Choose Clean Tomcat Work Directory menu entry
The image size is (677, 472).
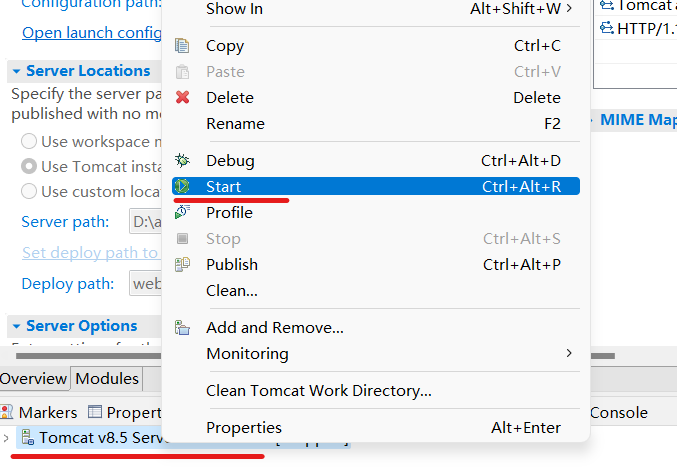tap(318, 390)
